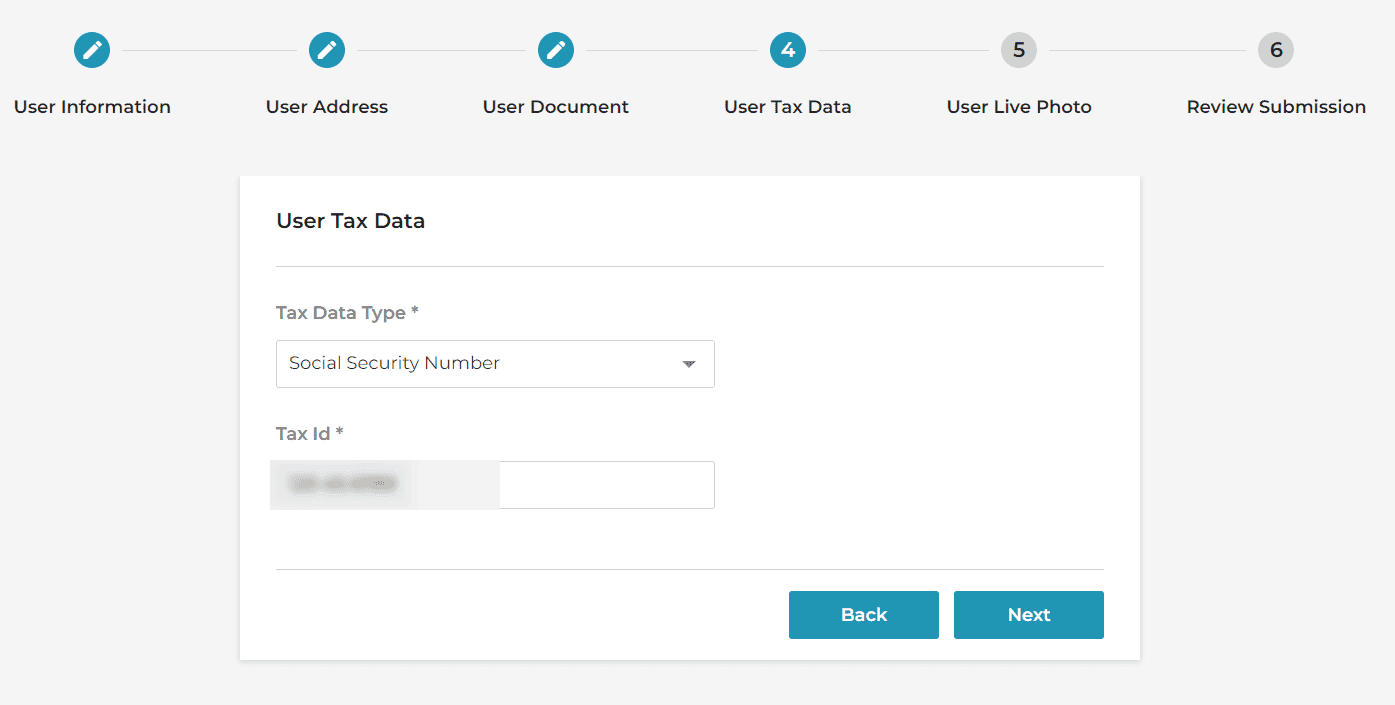Click the User Information step label
This screenshot has width=1395, height=705.
(x=92, y=107)
